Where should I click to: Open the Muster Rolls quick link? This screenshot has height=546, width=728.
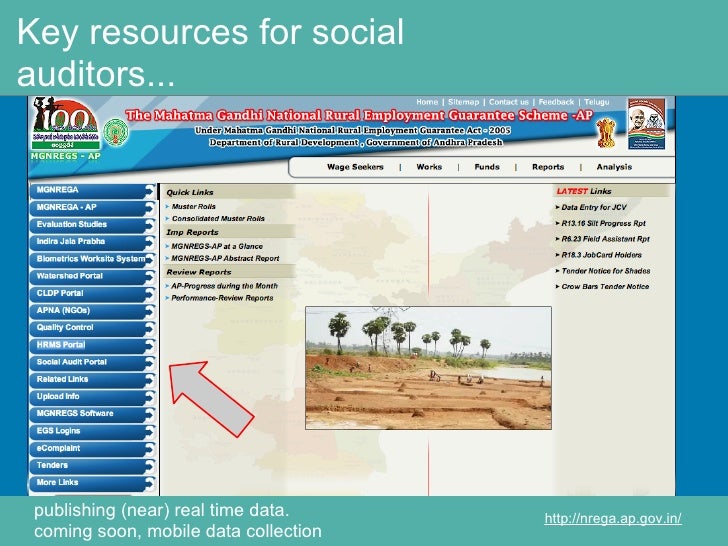point(194,207)
